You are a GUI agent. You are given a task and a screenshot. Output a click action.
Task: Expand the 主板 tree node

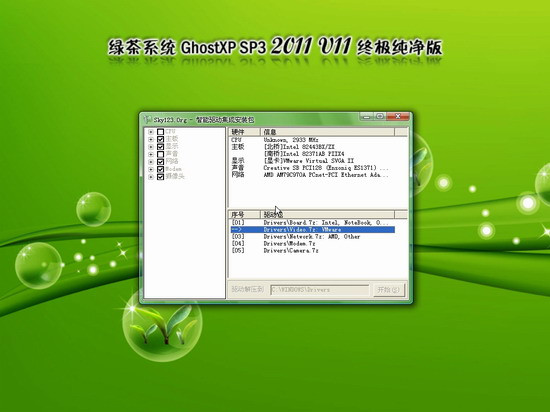151,139
